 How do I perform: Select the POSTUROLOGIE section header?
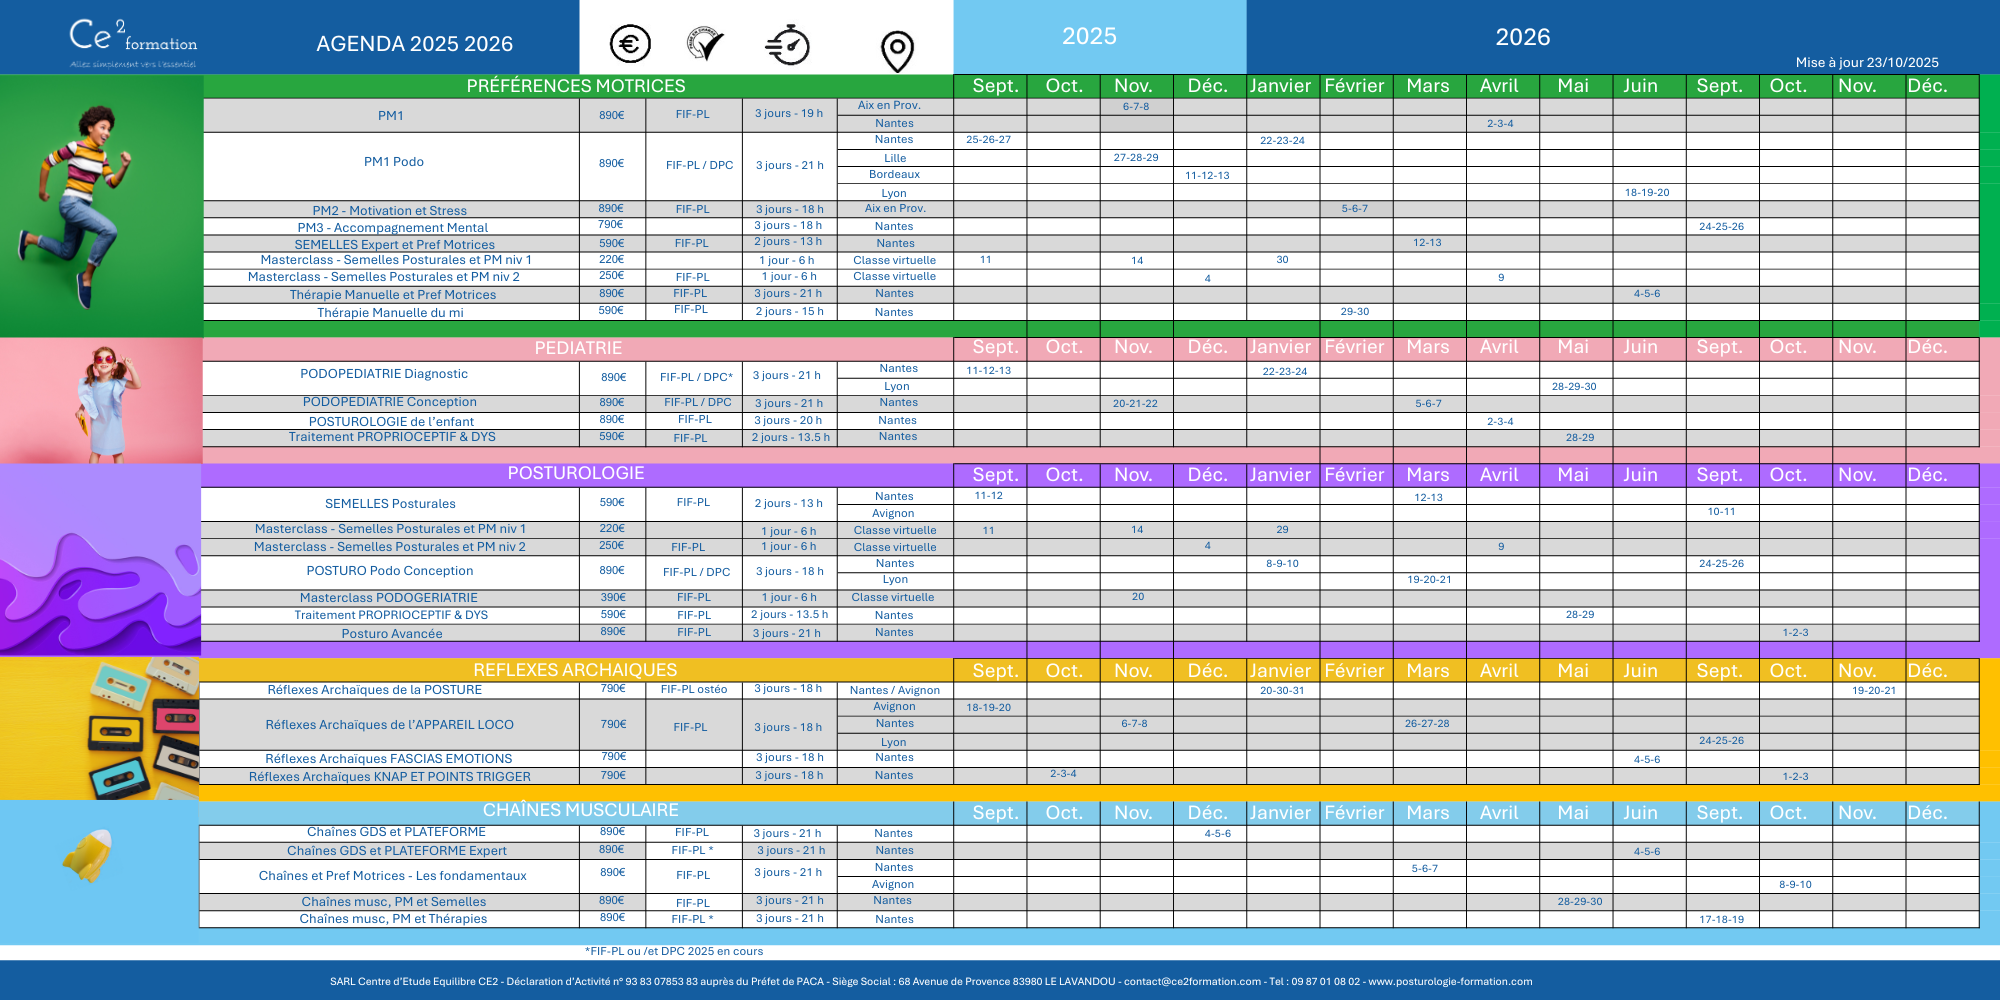[576, 473]
